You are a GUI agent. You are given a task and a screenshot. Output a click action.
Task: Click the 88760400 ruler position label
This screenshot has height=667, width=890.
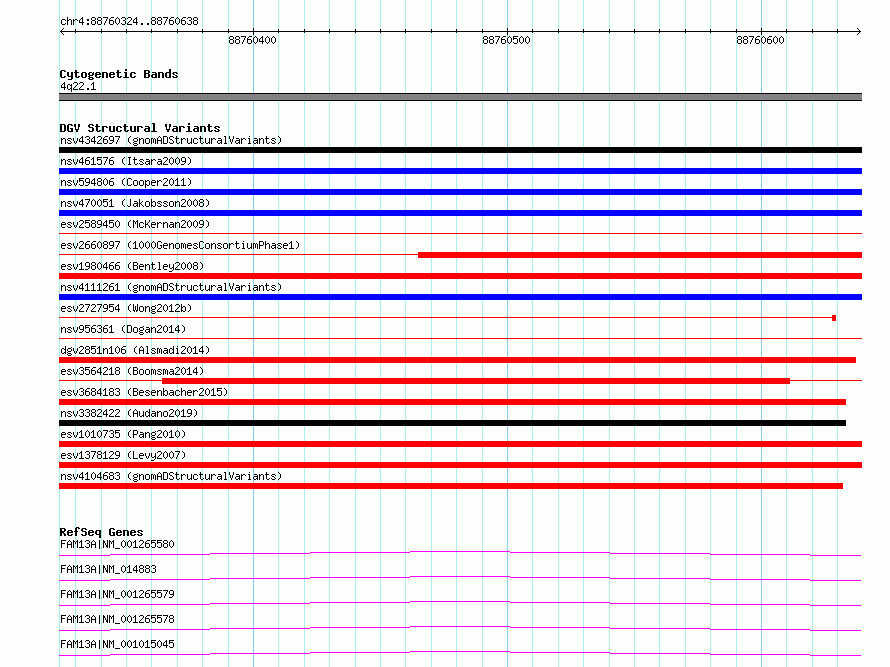252,40
